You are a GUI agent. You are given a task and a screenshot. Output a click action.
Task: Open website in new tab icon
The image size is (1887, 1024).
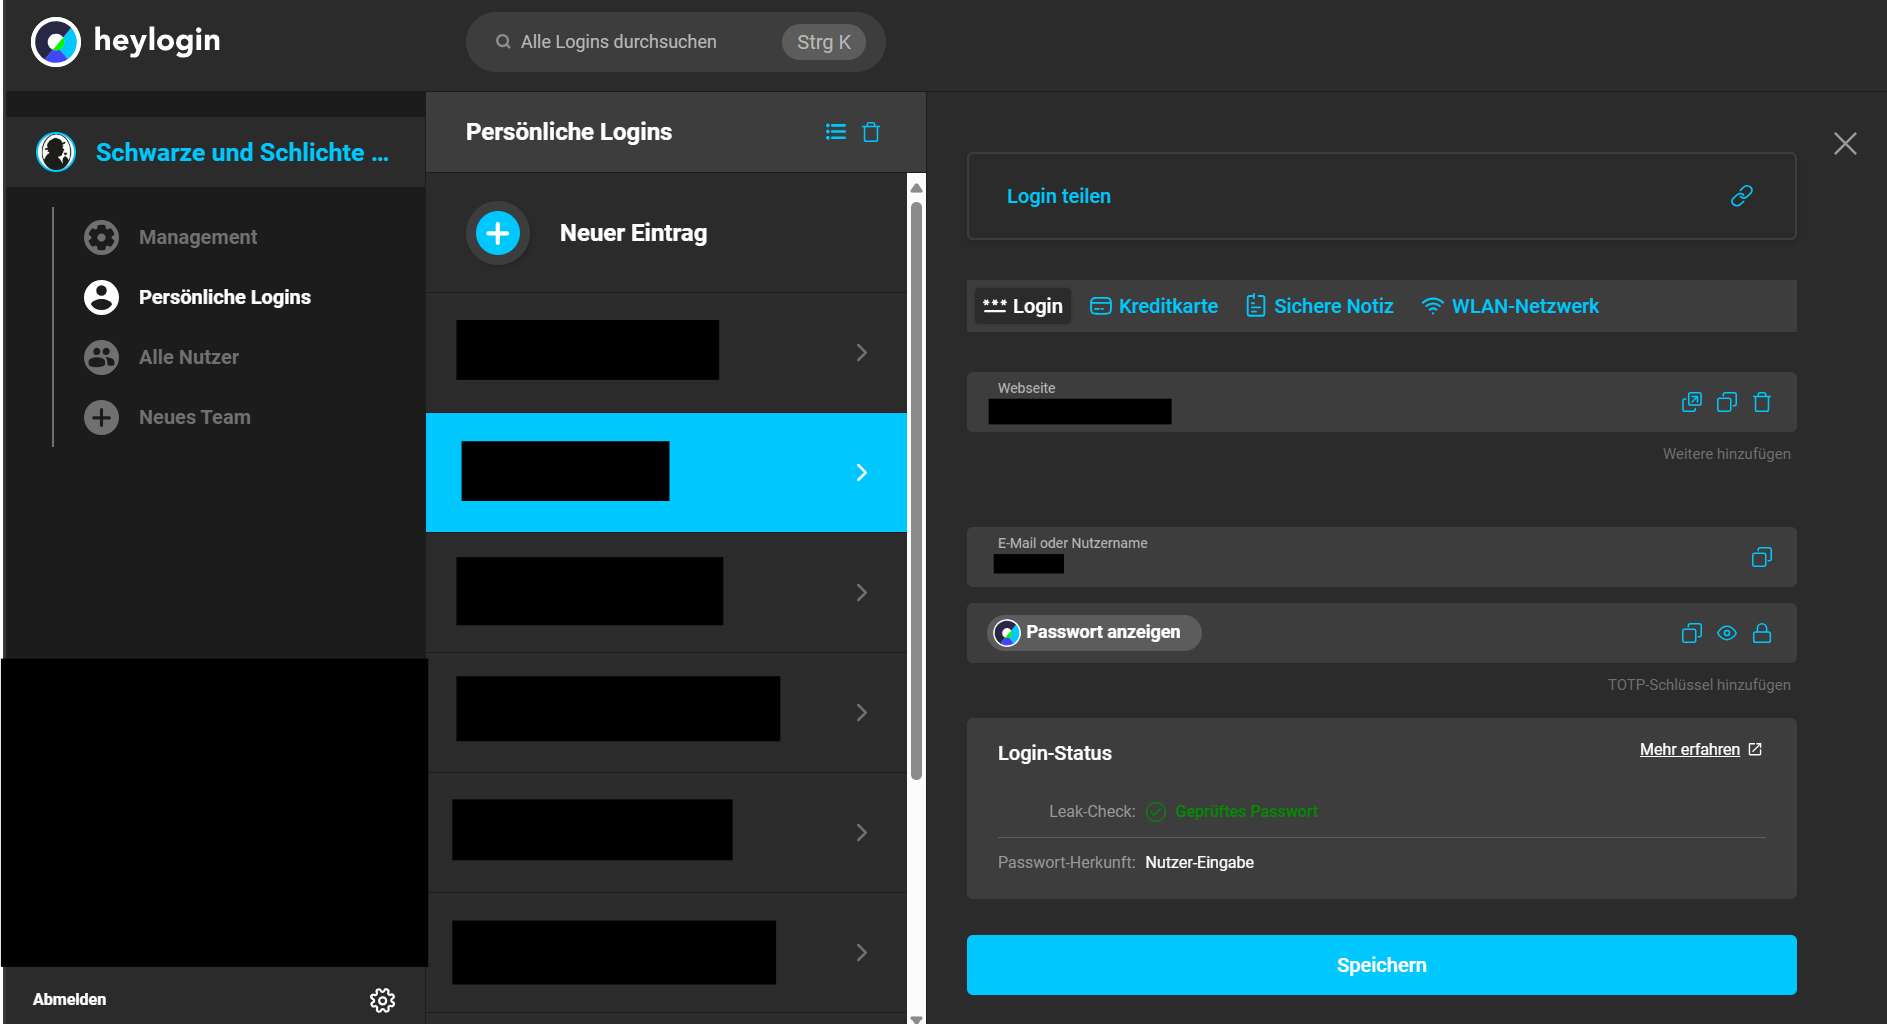click(x=1691, y=402)
